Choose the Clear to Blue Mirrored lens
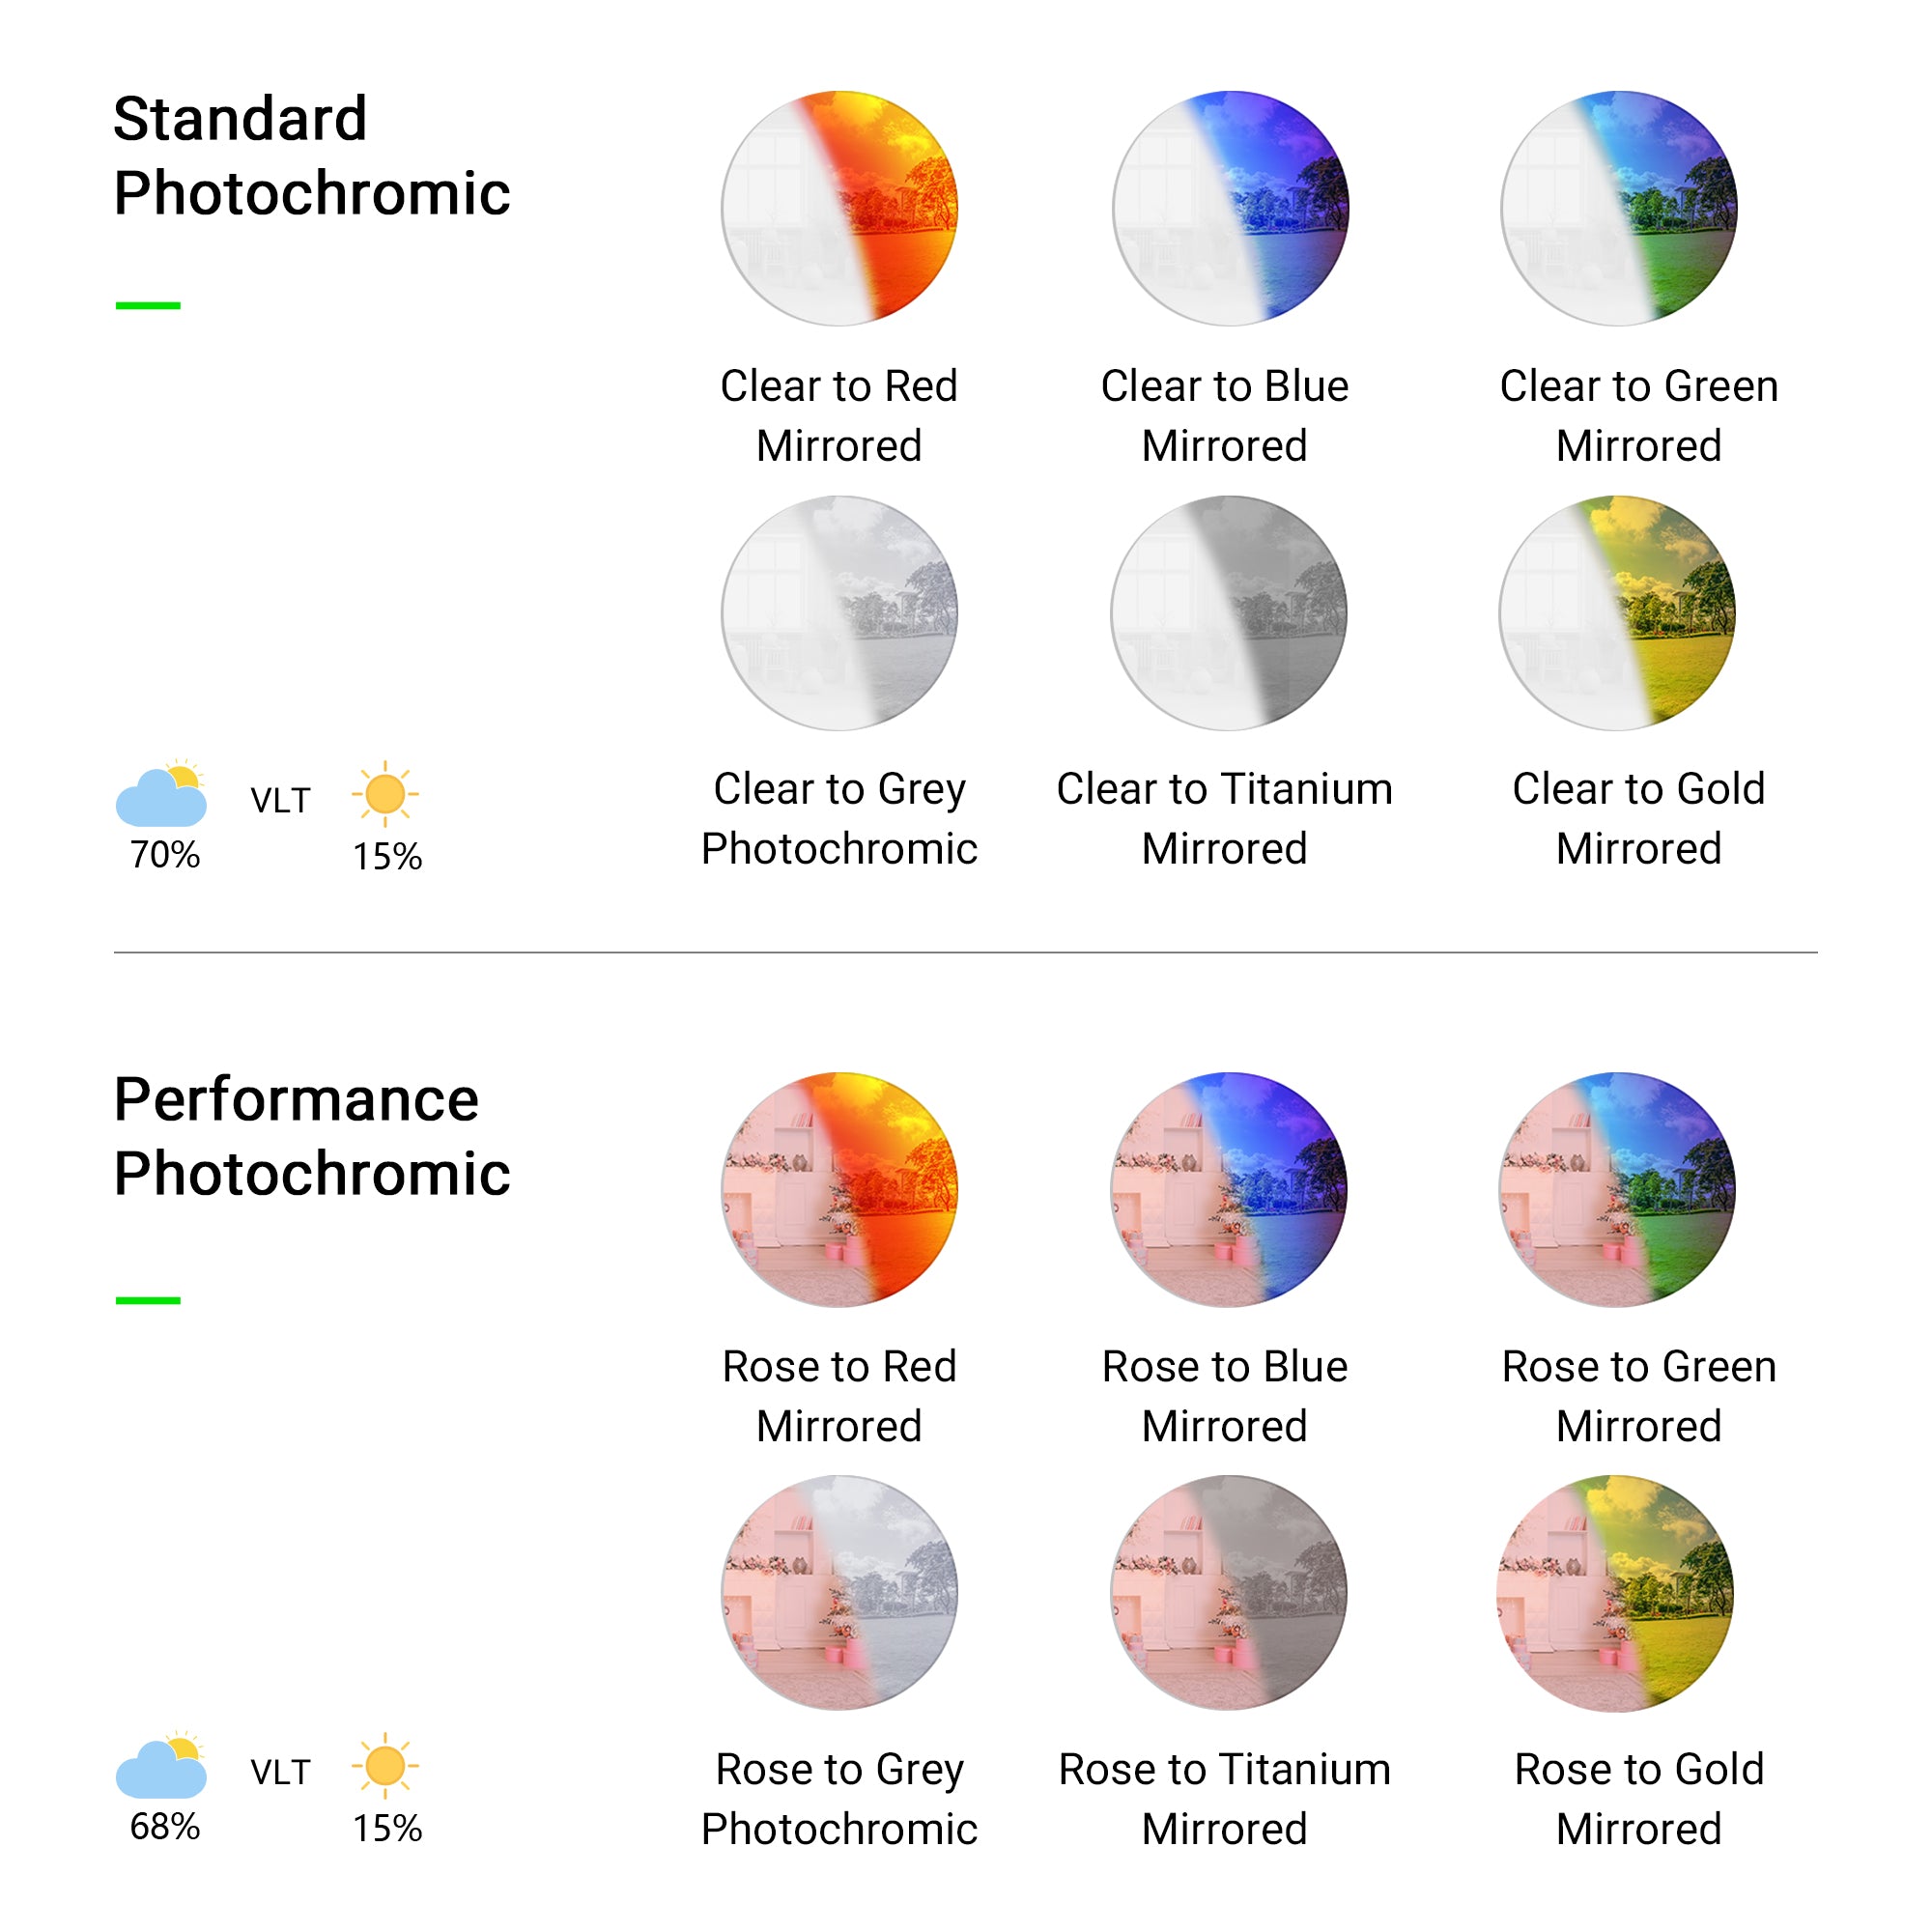The image size is (1932, 1932). (x=1230, y=208)
